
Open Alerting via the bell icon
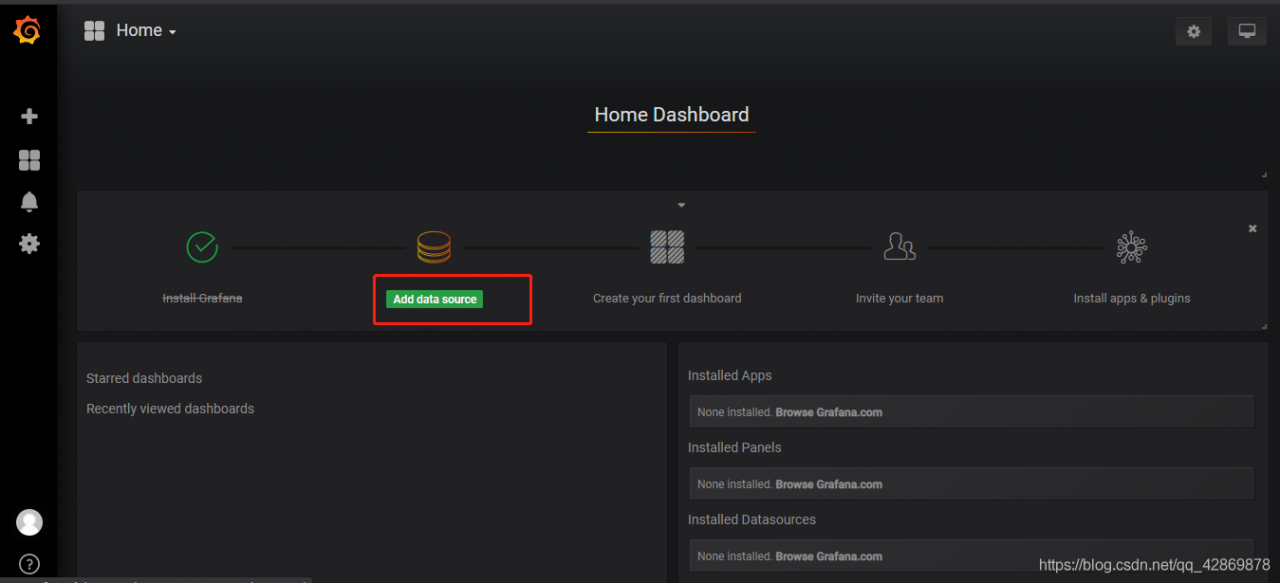coord(29,202)
